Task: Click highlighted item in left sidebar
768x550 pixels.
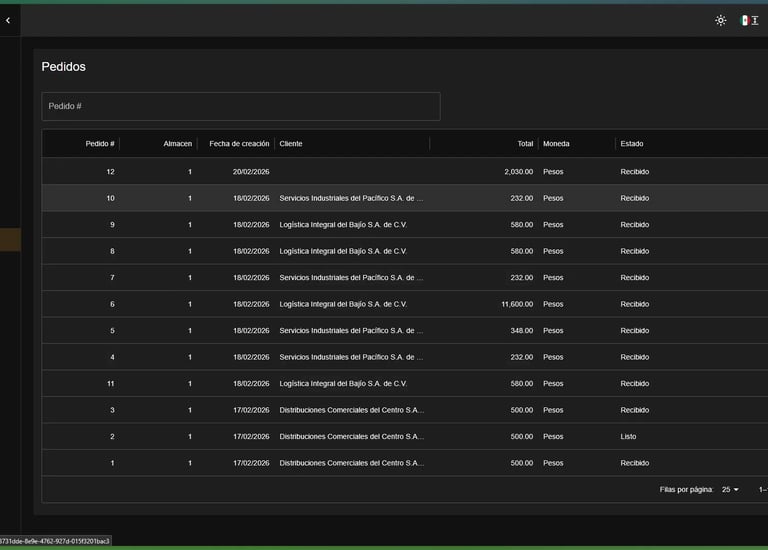Action: (x=10, y=239)
